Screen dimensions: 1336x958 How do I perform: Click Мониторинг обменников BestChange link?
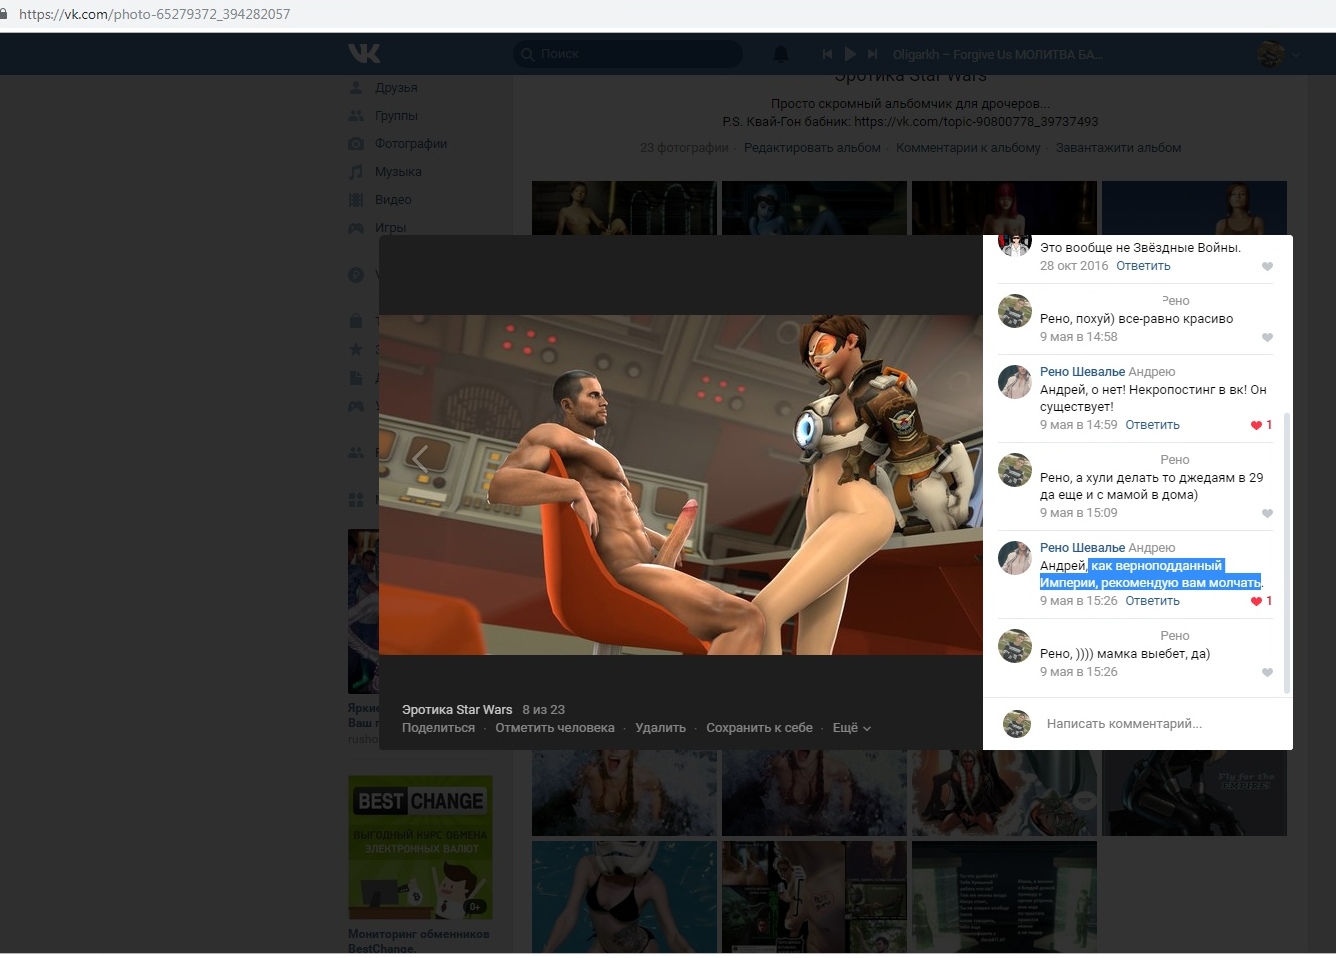419,941
